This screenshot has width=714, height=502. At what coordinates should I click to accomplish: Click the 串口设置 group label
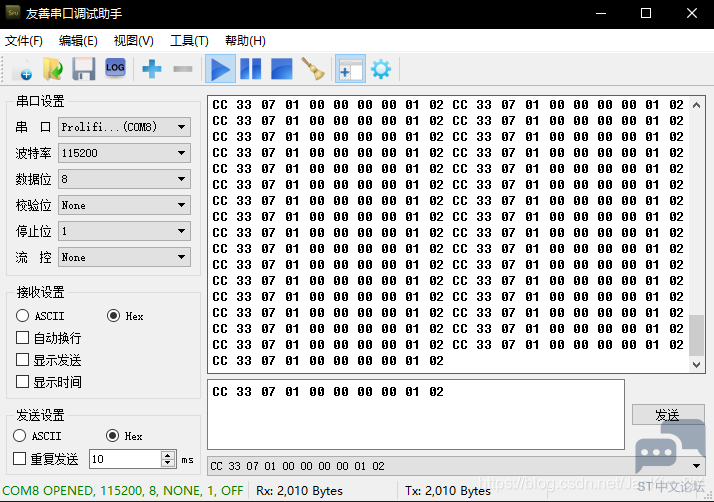pyautogui.click(x=40, y=101)
